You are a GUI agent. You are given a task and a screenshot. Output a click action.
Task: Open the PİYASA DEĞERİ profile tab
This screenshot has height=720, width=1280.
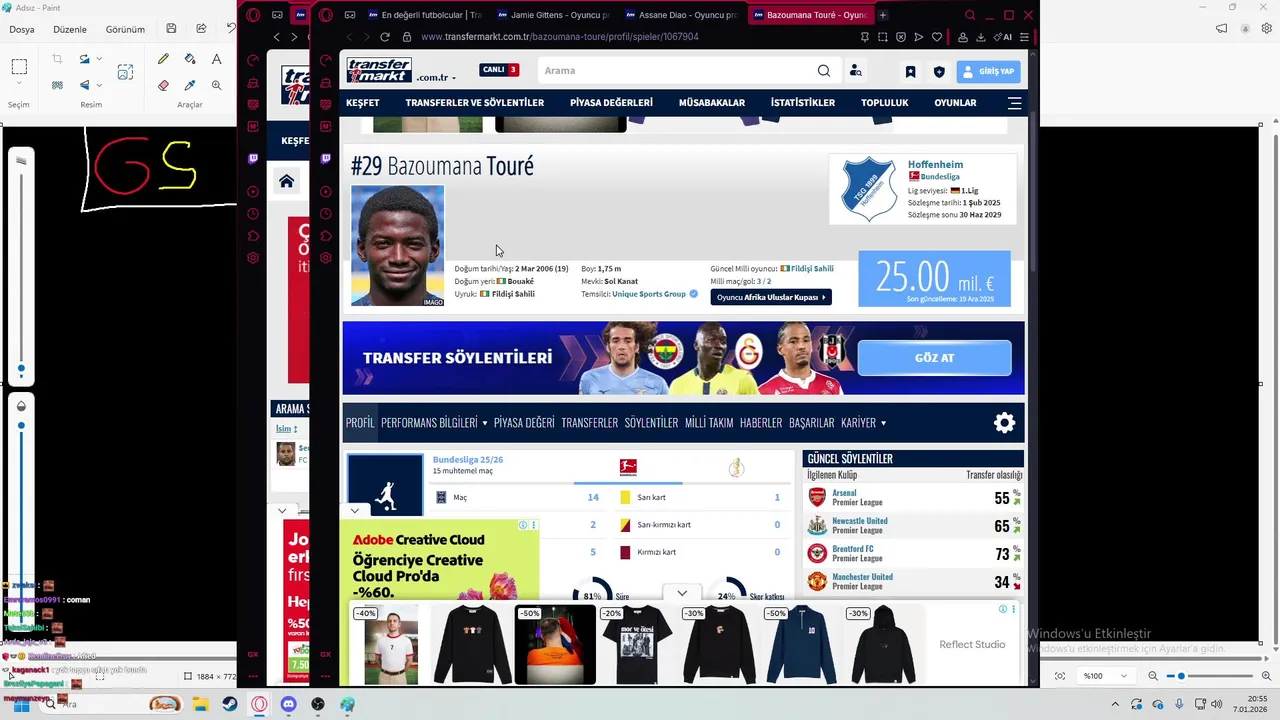[524, 423]
